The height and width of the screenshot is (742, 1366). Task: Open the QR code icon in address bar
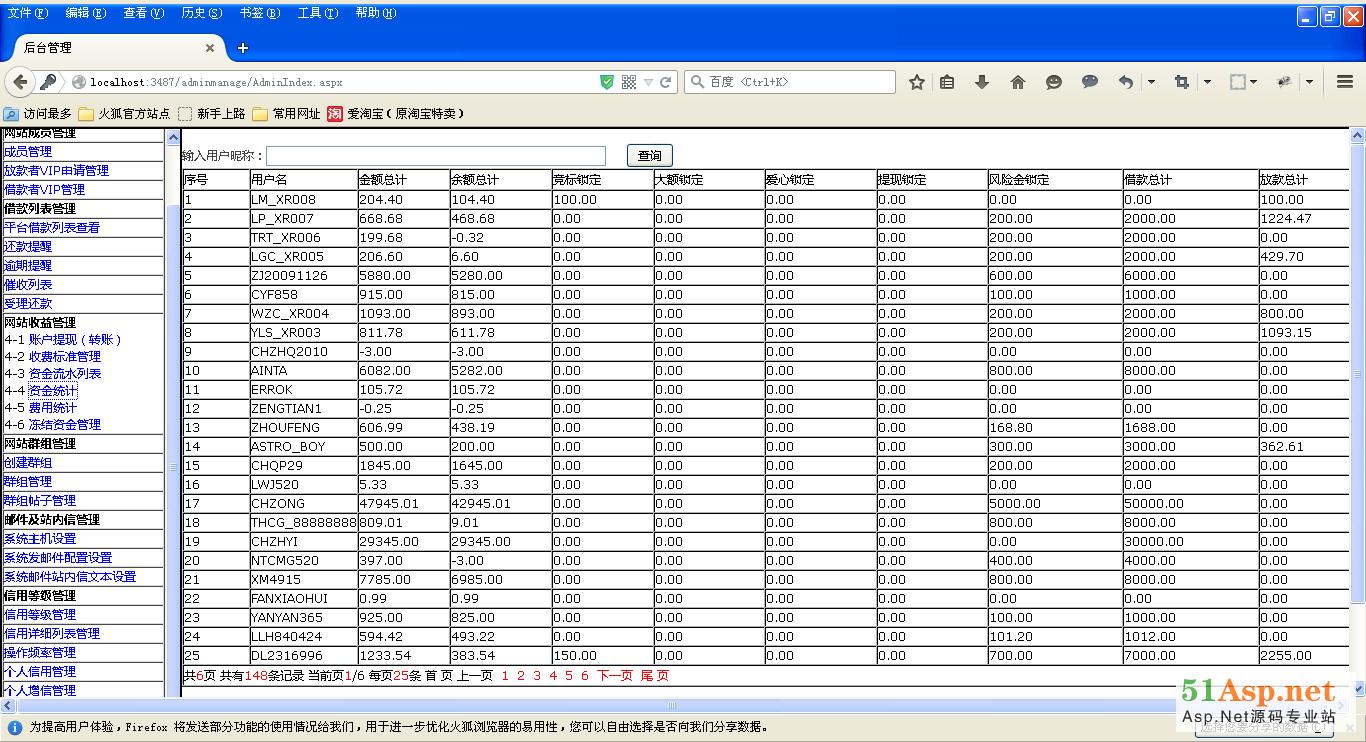pyautogui.click(x=629, y=82)
